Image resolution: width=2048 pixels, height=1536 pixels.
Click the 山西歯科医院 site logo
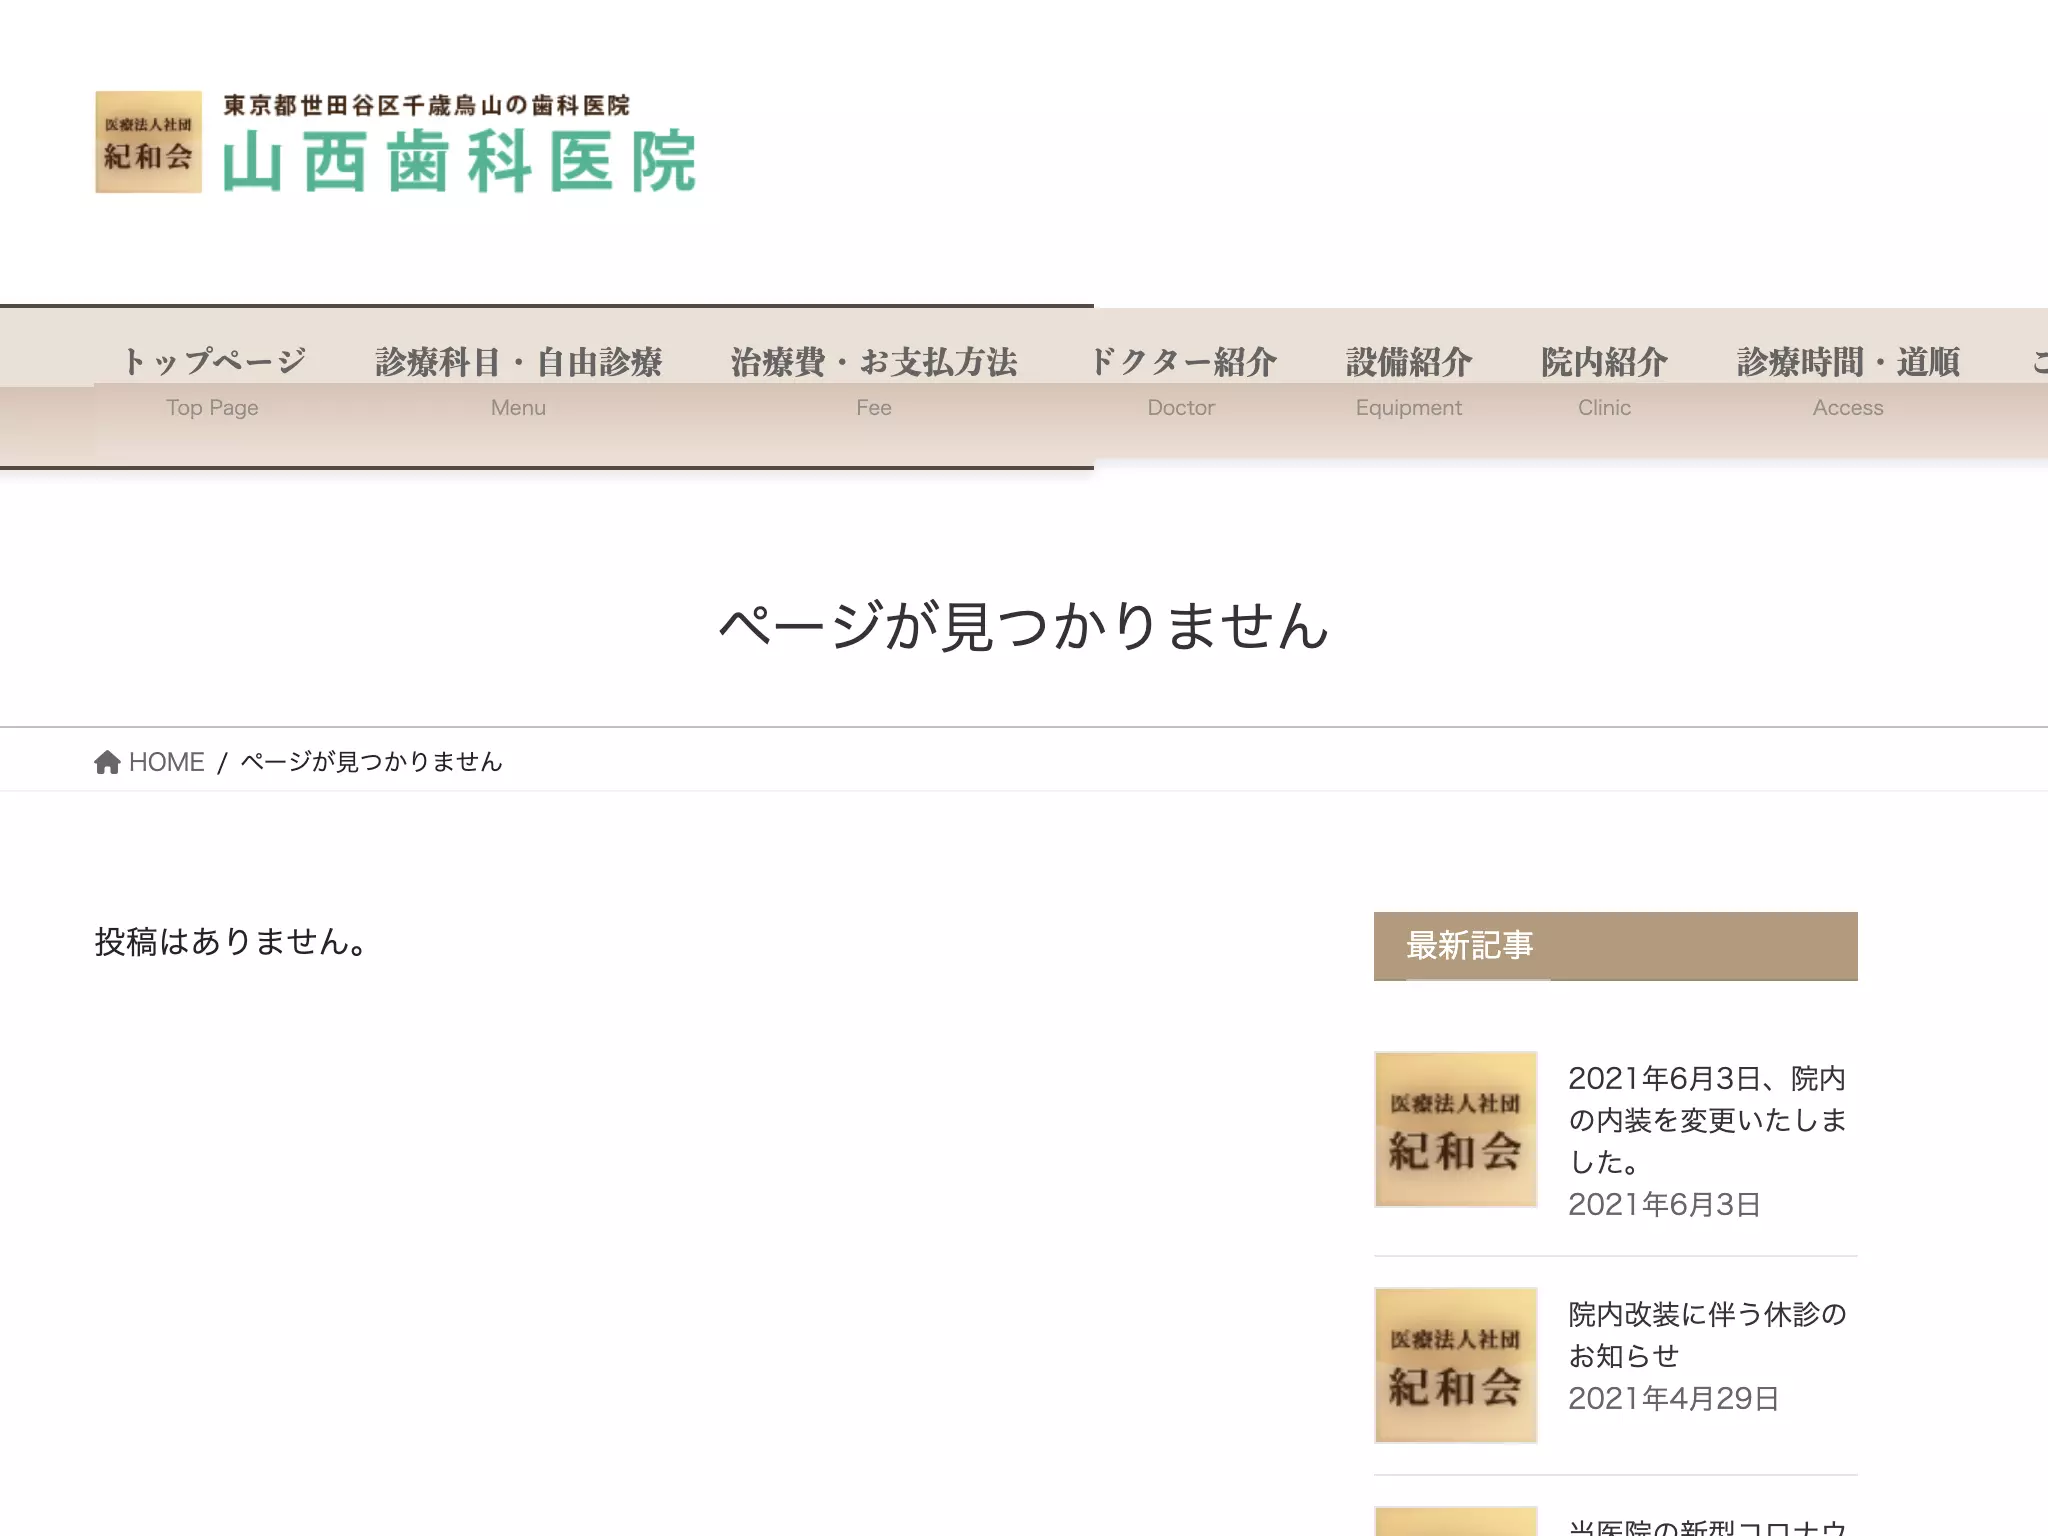[396, 142]
